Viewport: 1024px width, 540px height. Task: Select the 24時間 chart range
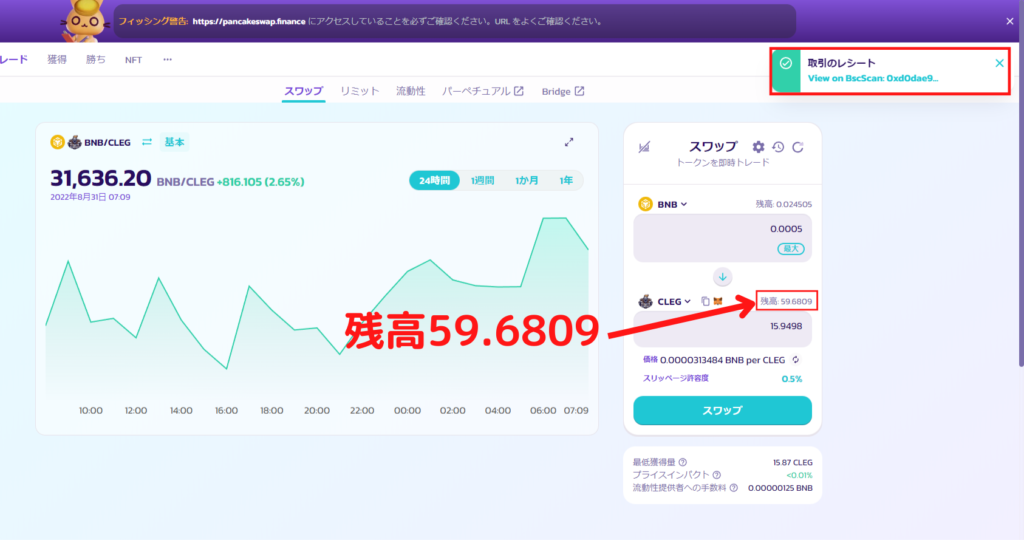[434, 180]
